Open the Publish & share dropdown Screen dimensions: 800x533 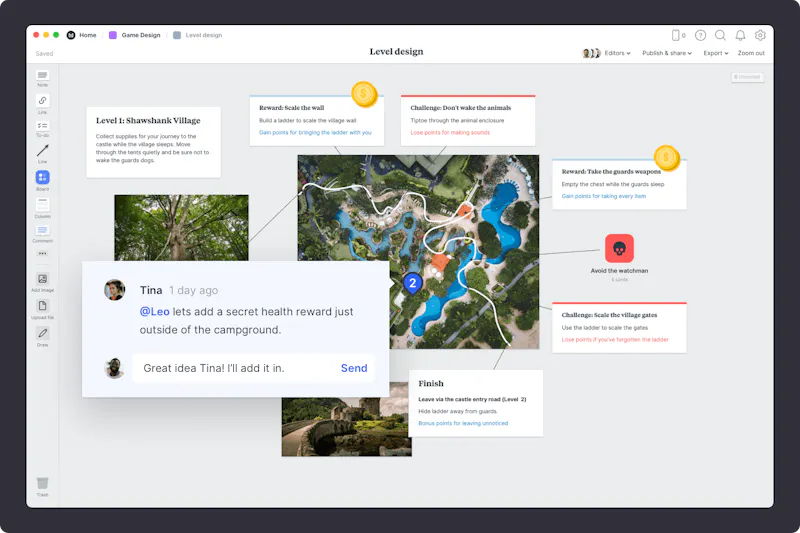pos(666,53)
